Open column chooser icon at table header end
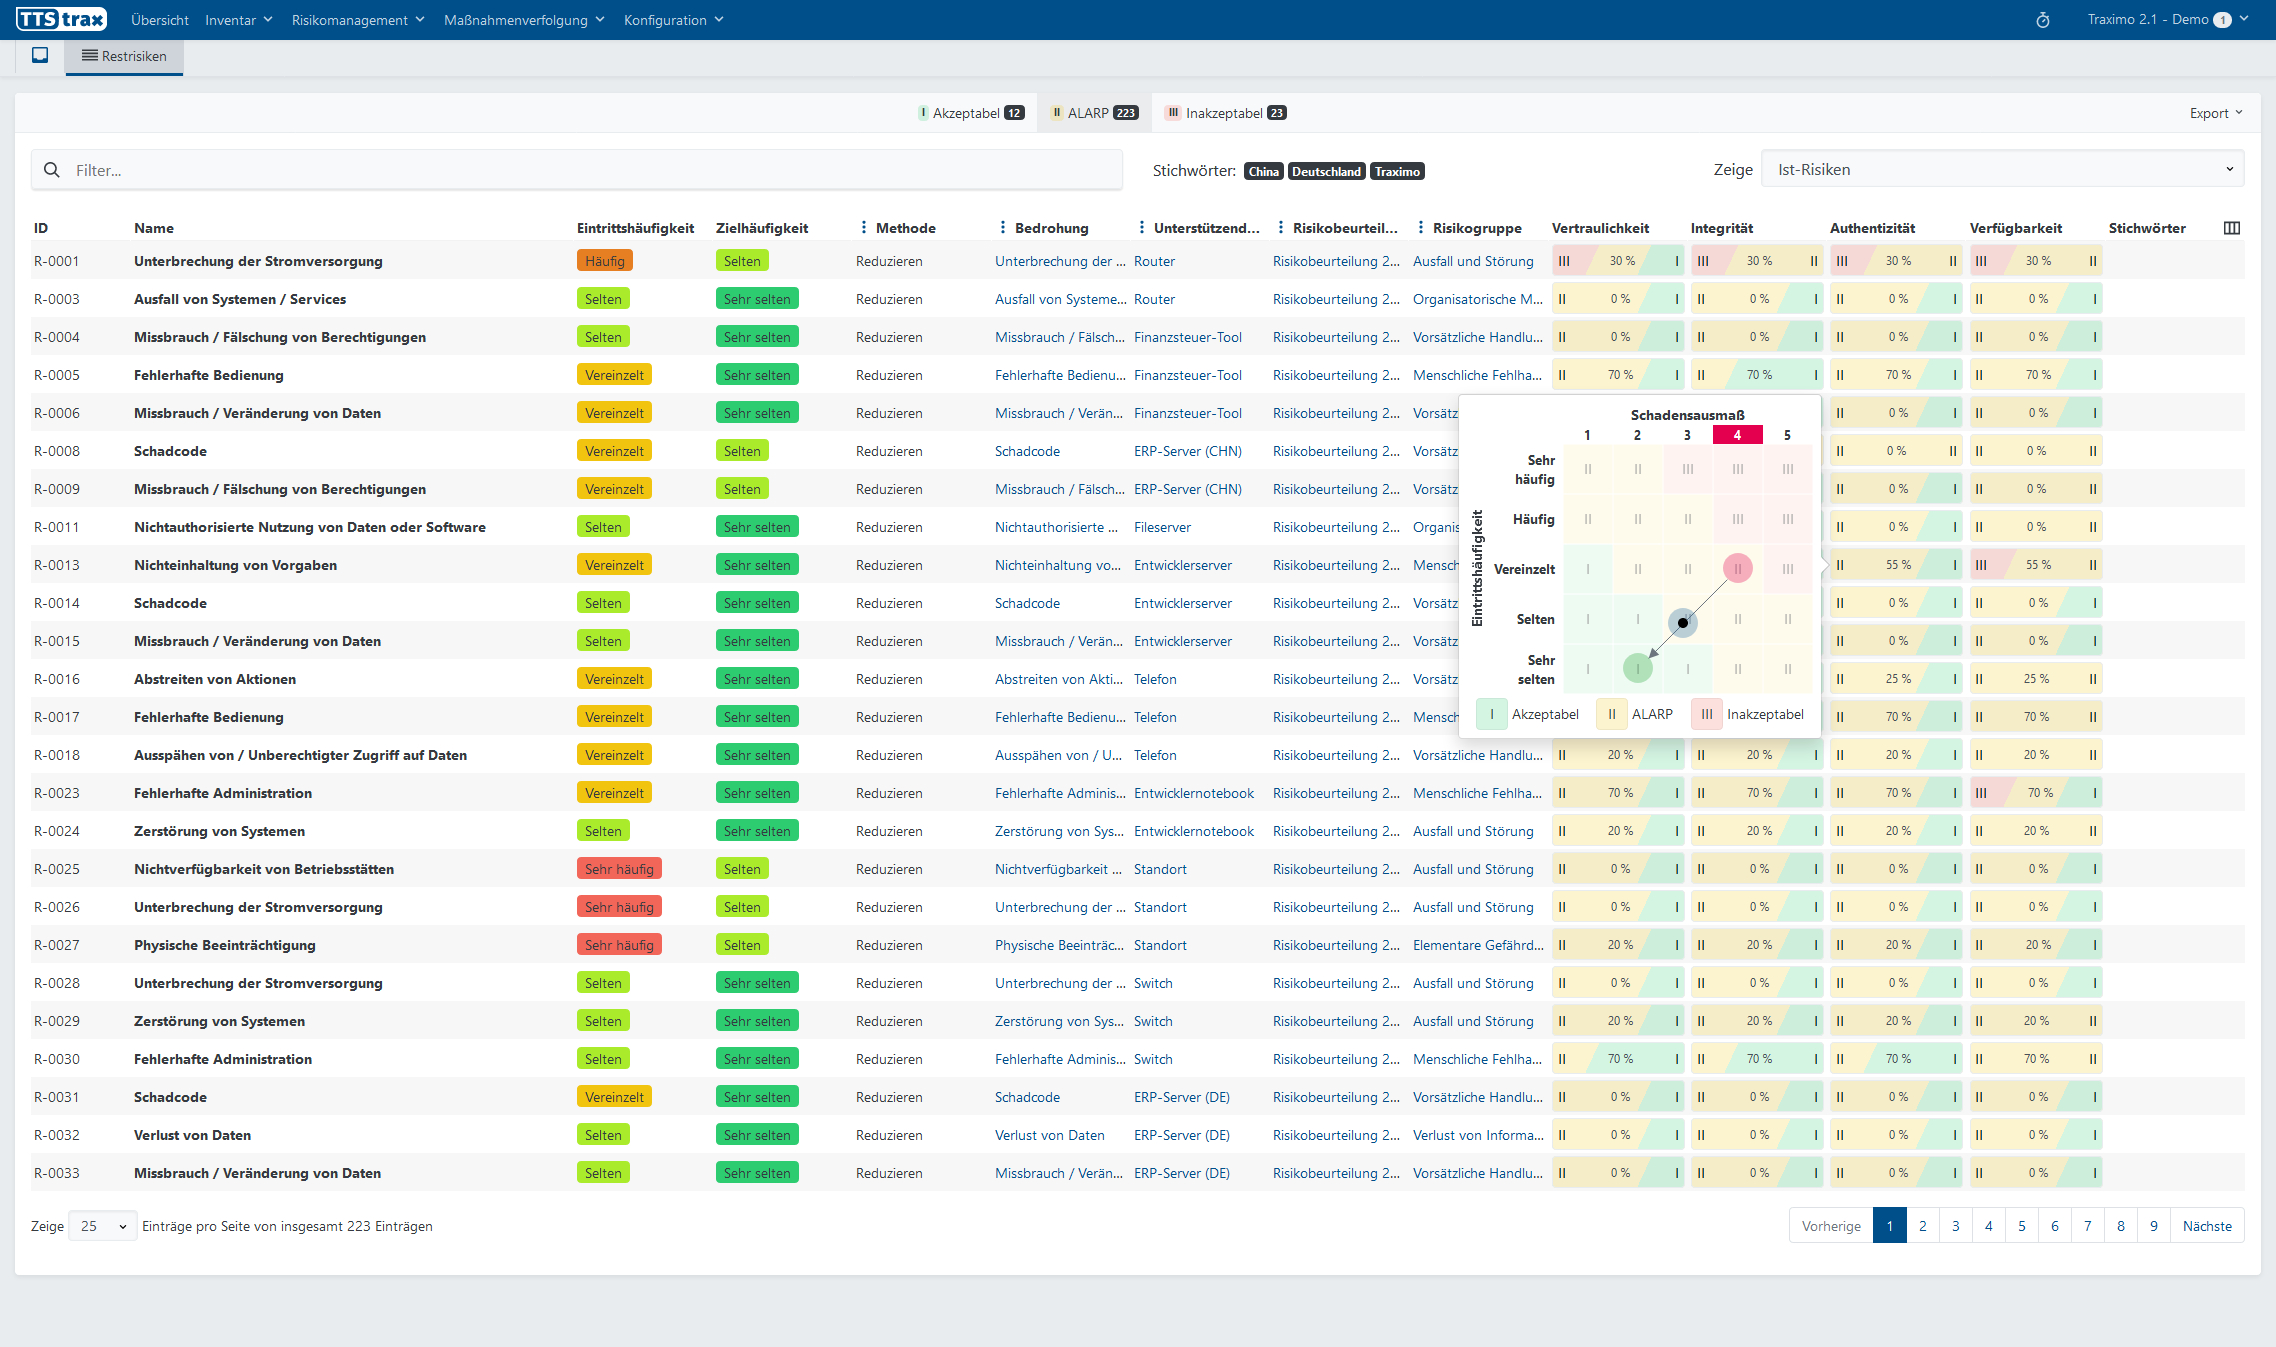This screenshot has width=2276, height=1347. click(x=2231, y=228)
